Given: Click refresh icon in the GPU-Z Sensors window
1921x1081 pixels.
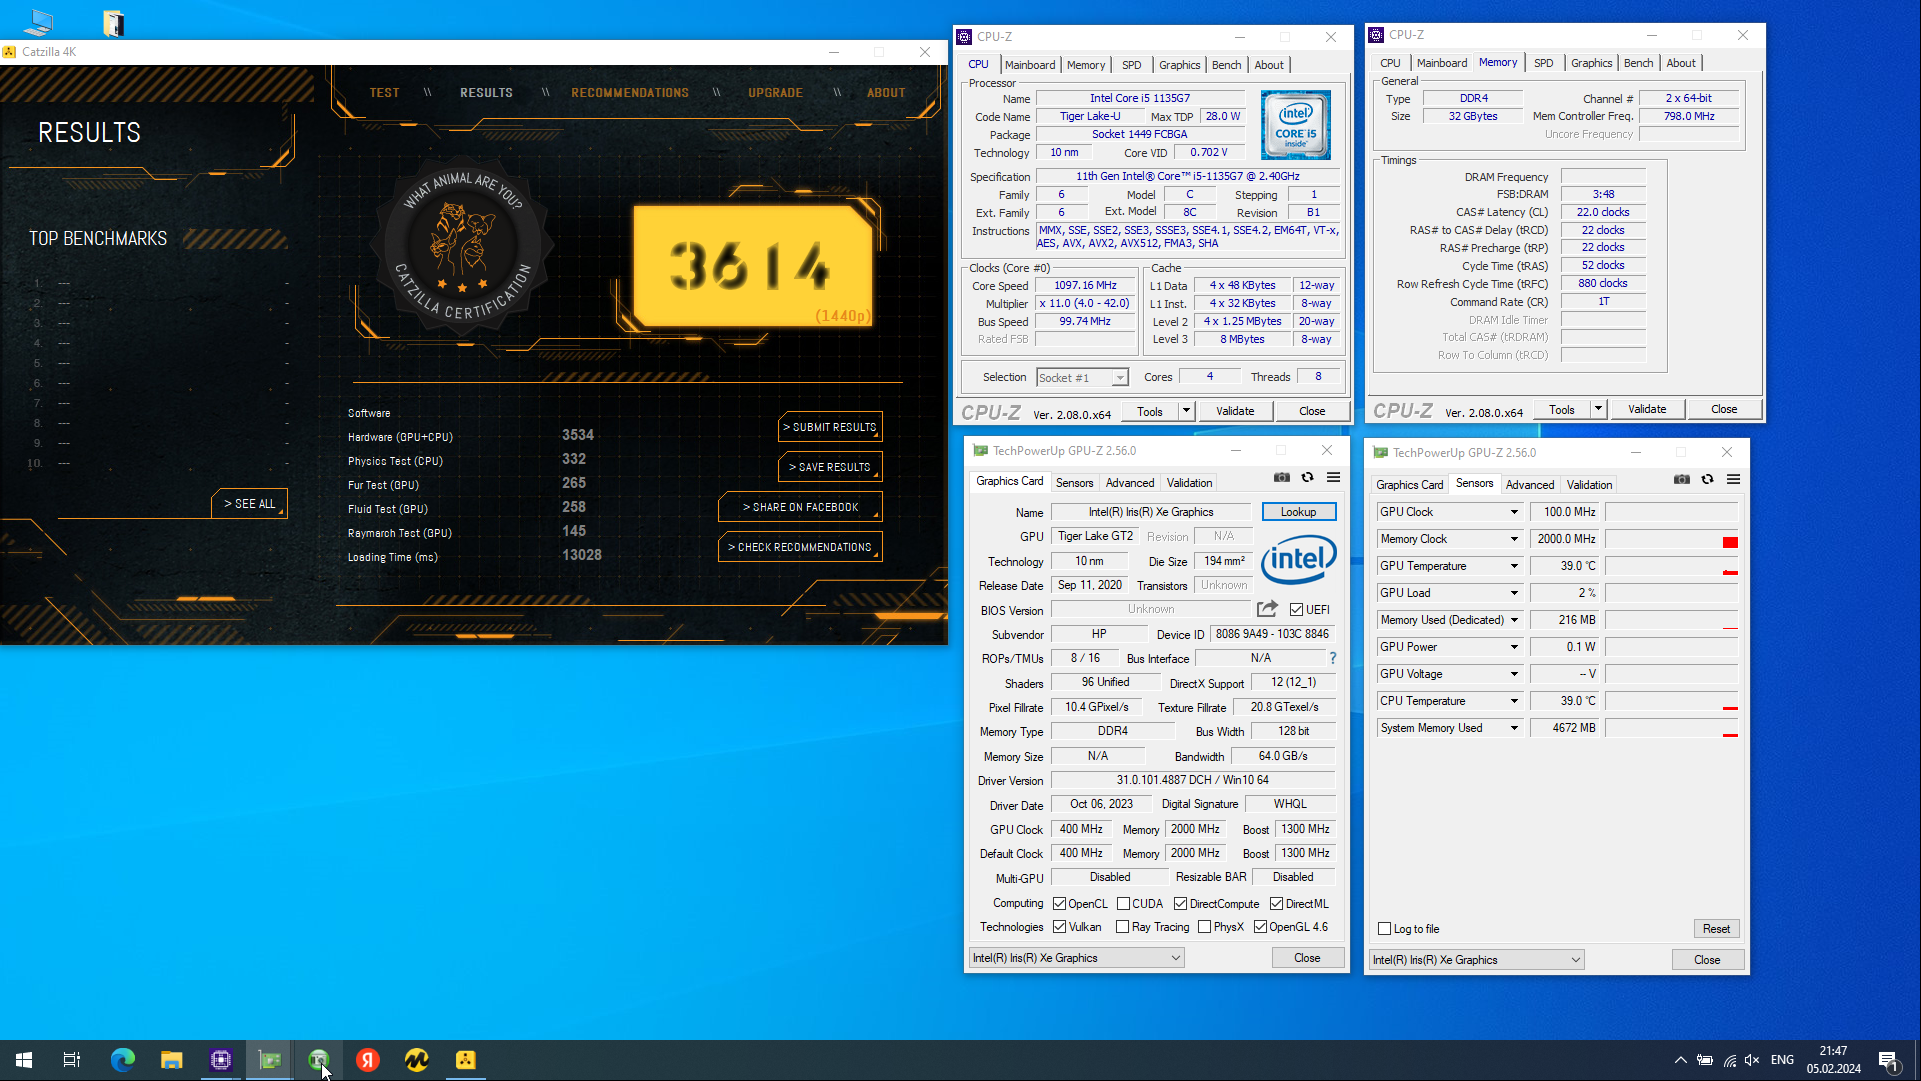Looking at the screenshot, I should coord(1707,480).
